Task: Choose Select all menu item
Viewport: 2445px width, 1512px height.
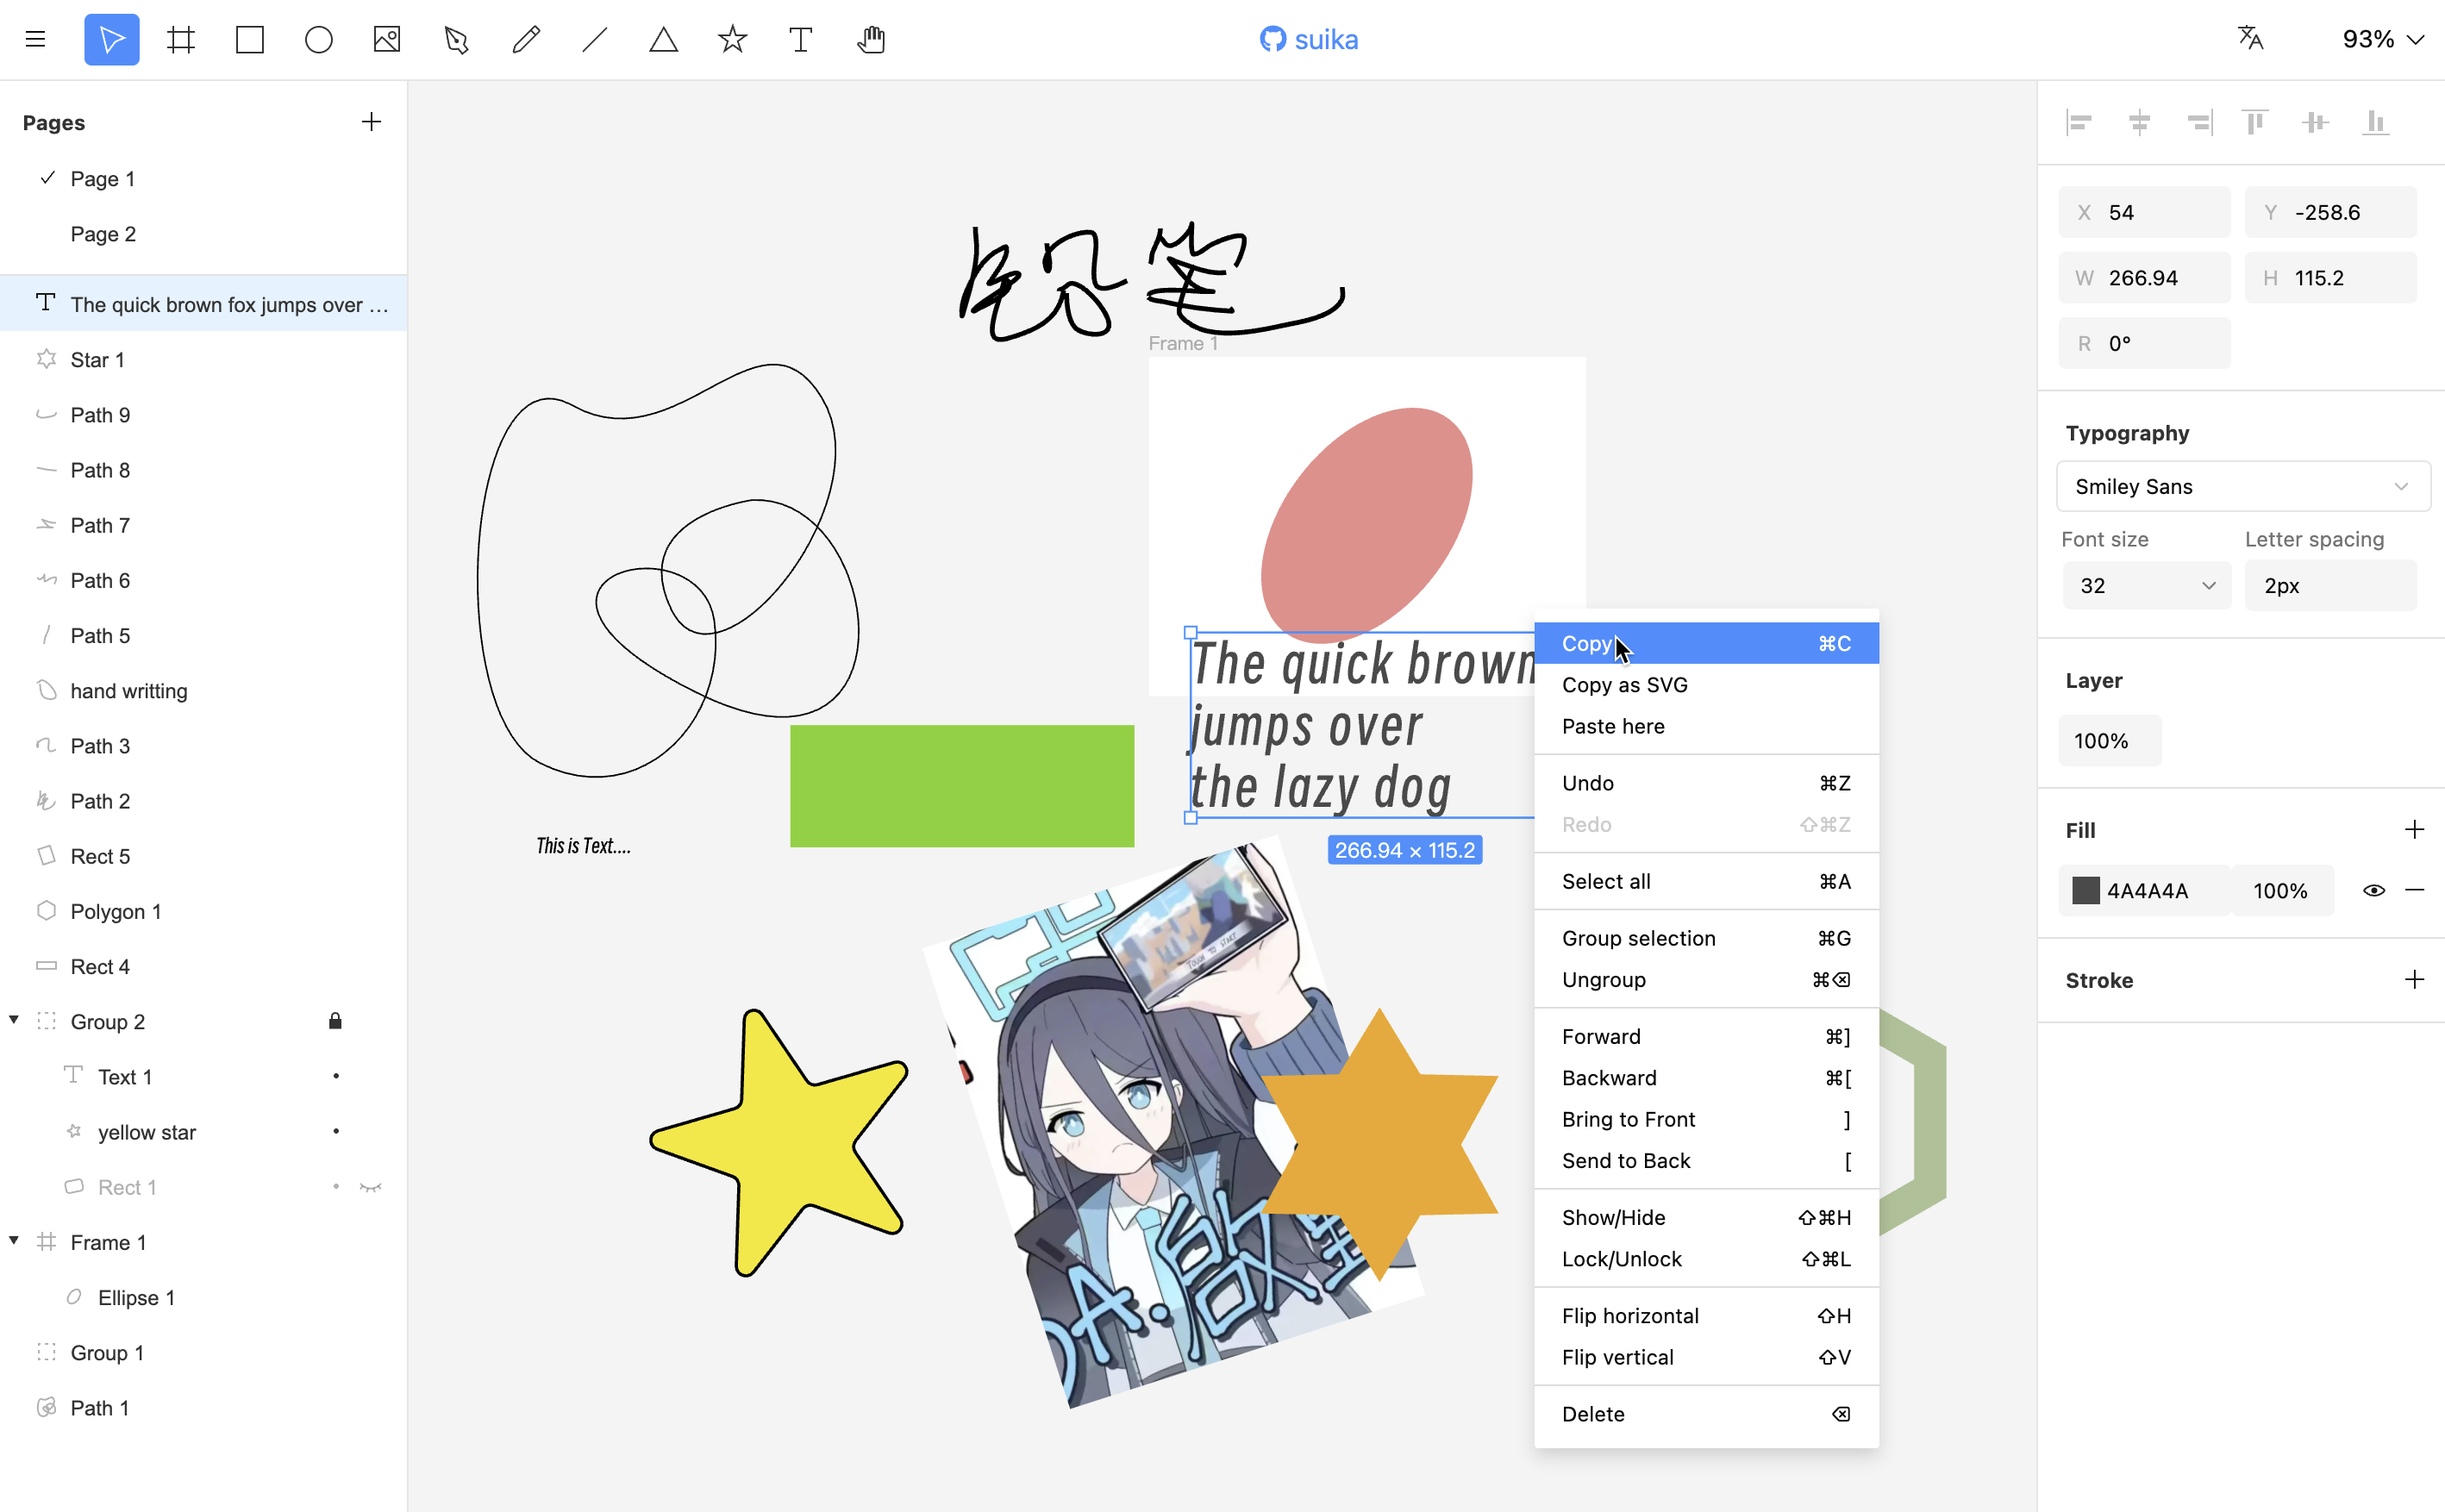Action: tap(1706, 881)
